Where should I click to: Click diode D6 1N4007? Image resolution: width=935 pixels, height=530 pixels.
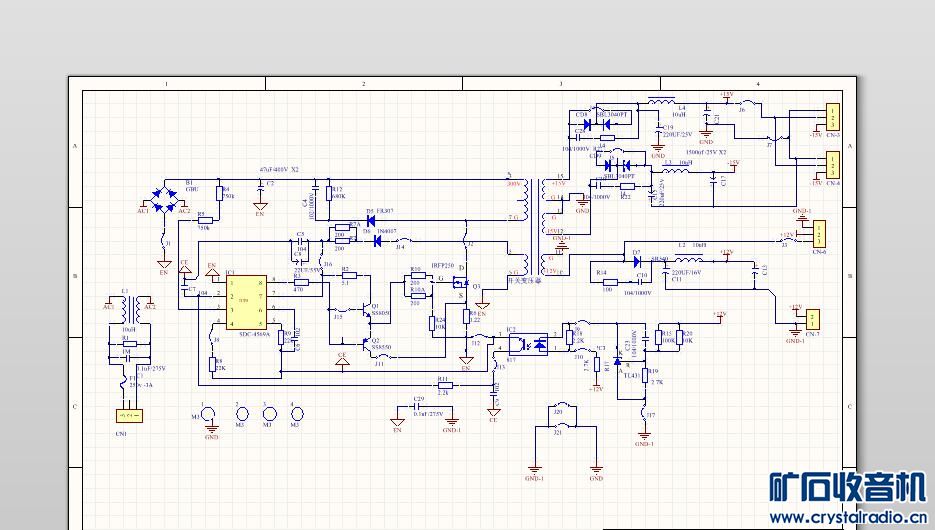click(x=377, y=241)
